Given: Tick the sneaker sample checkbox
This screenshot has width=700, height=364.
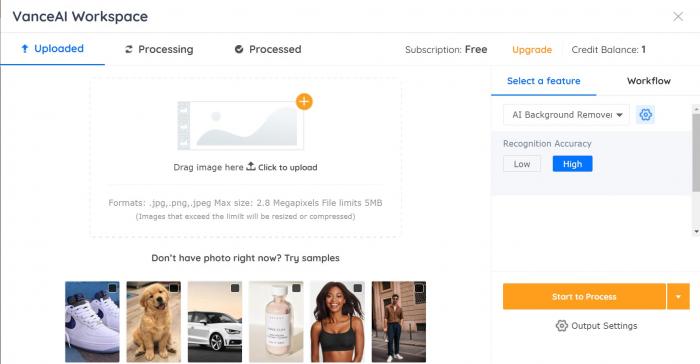Looking at the screenshot, I should (112, 288).
